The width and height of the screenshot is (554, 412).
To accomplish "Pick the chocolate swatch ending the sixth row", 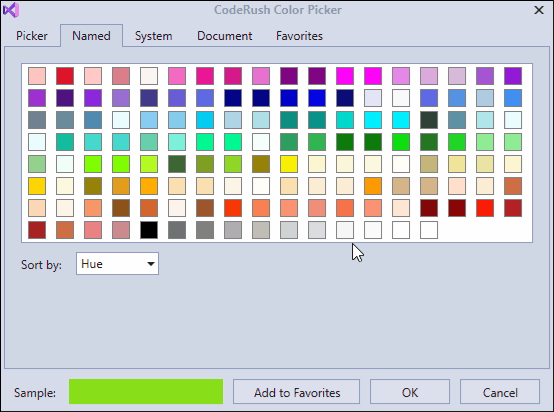I will [x=513, y=186].
